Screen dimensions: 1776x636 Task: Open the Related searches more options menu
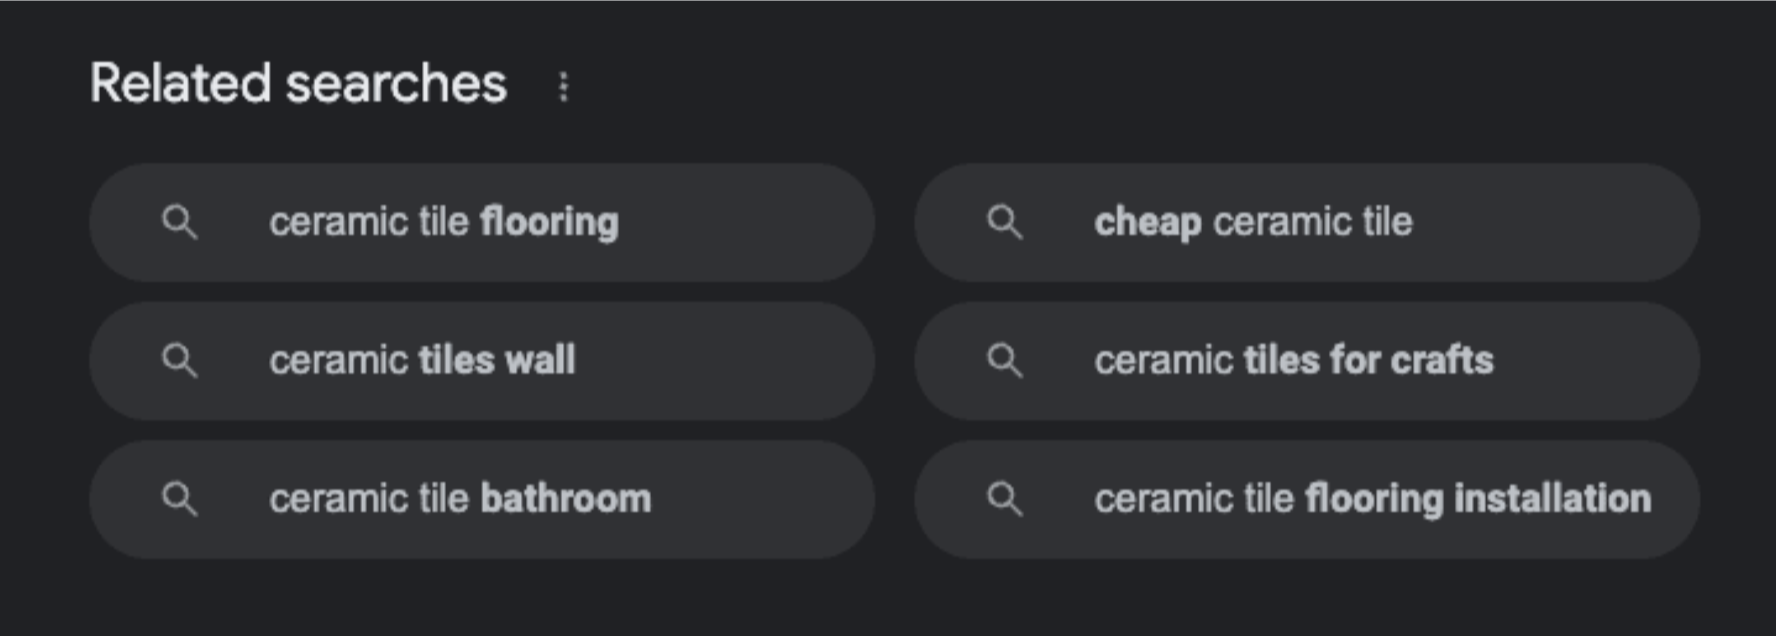[x=563, y=87]
